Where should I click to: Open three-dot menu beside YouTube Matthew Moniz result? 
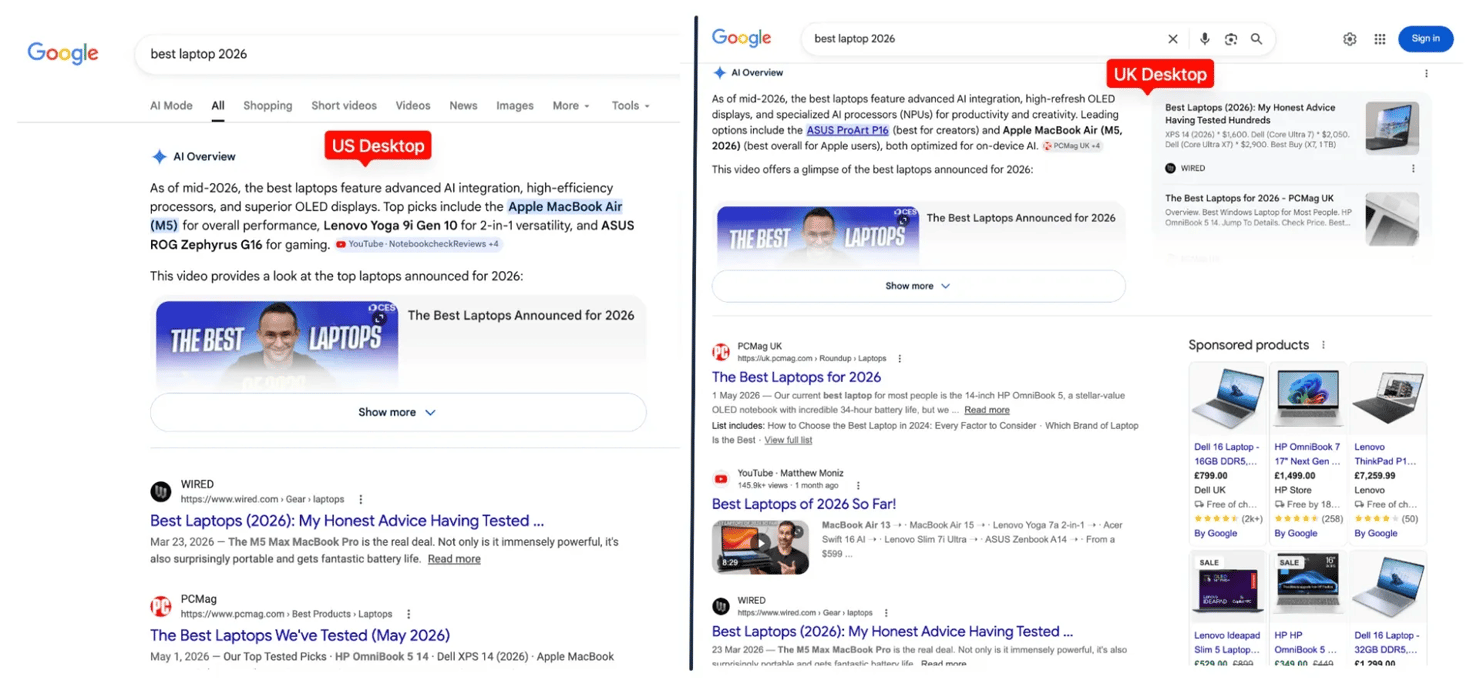pos(857,485)
